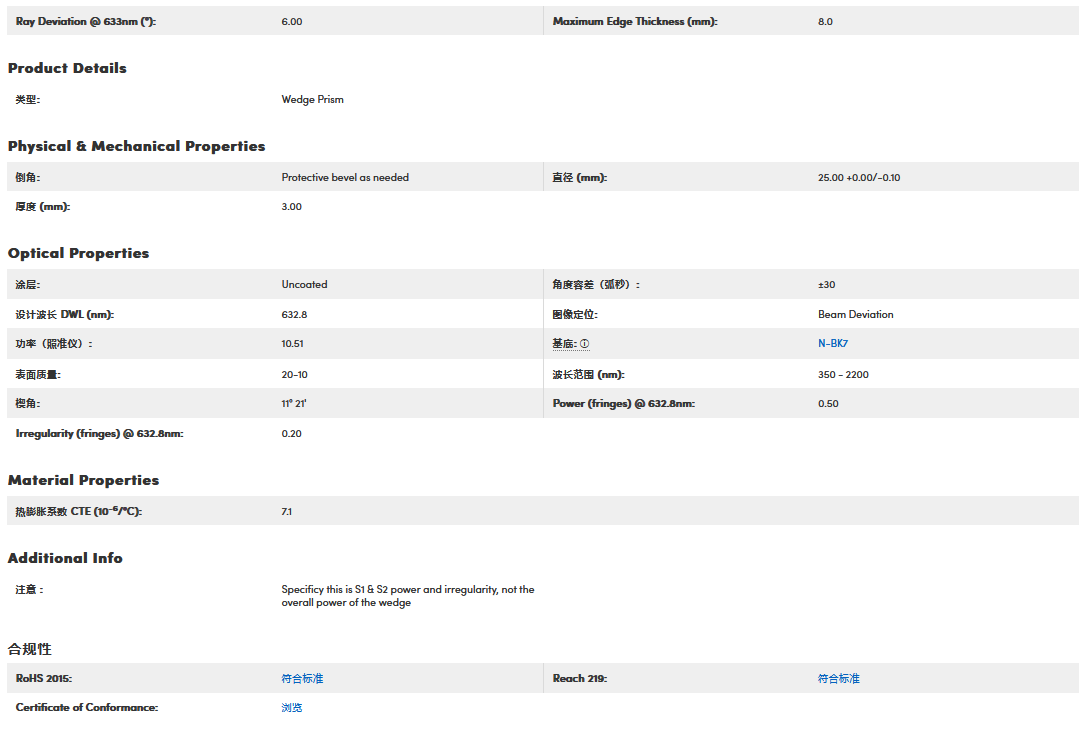Click the 合规性 section heading

(x=29, y=649)
